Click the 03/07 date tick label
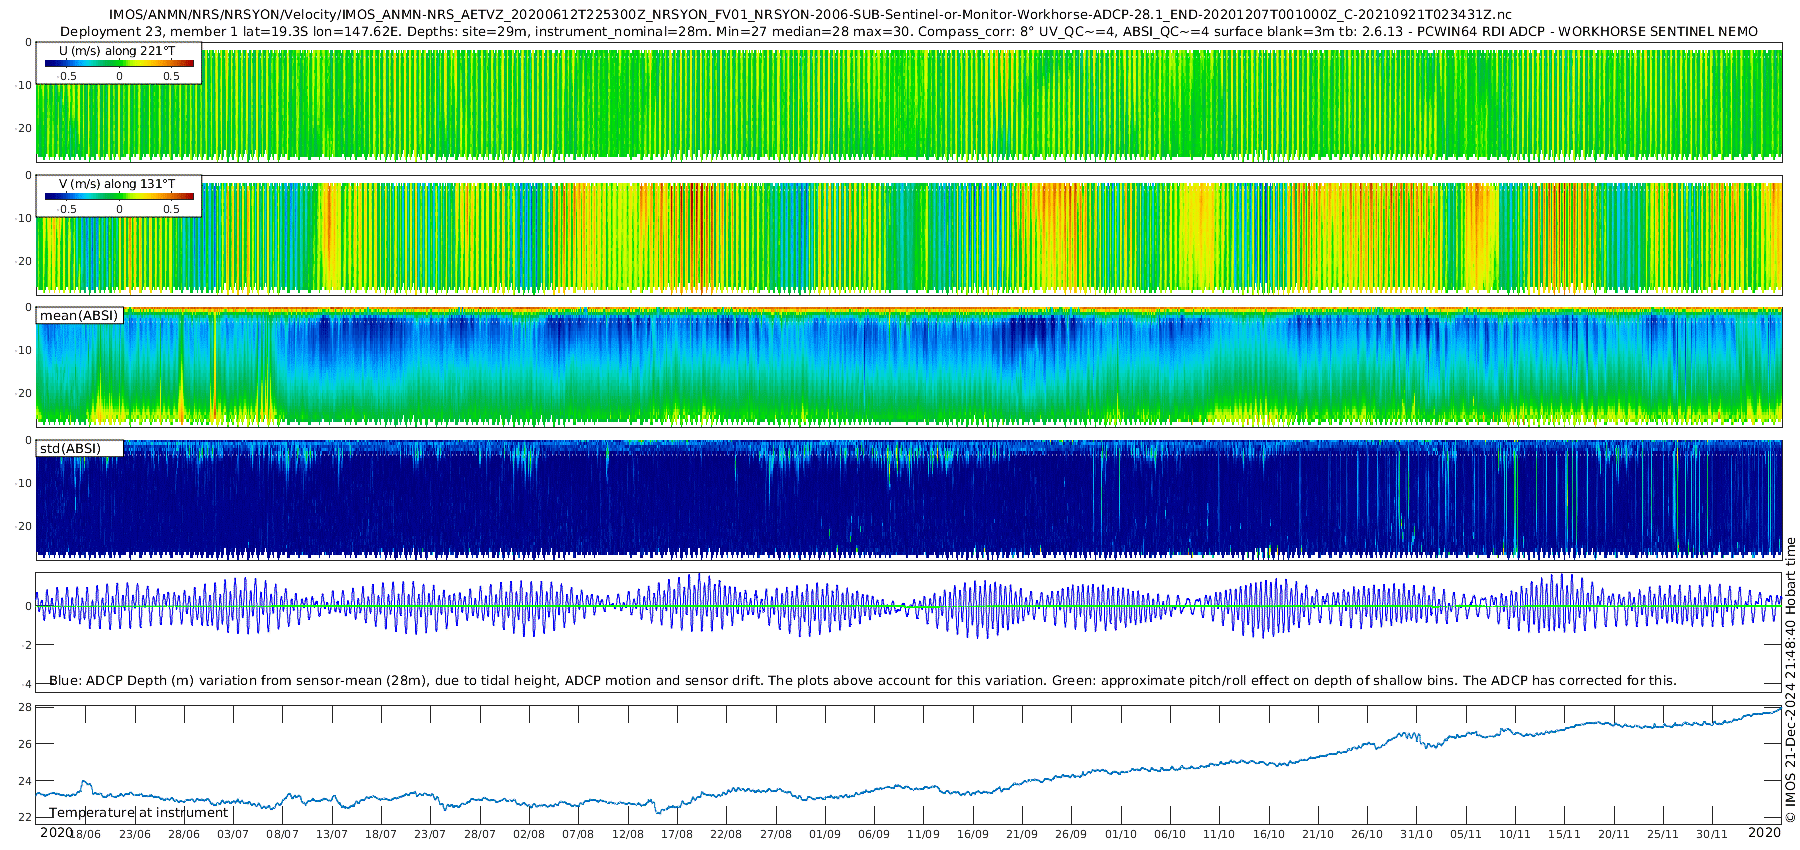Screen dimensions: 1800x850 pos(233,834)
